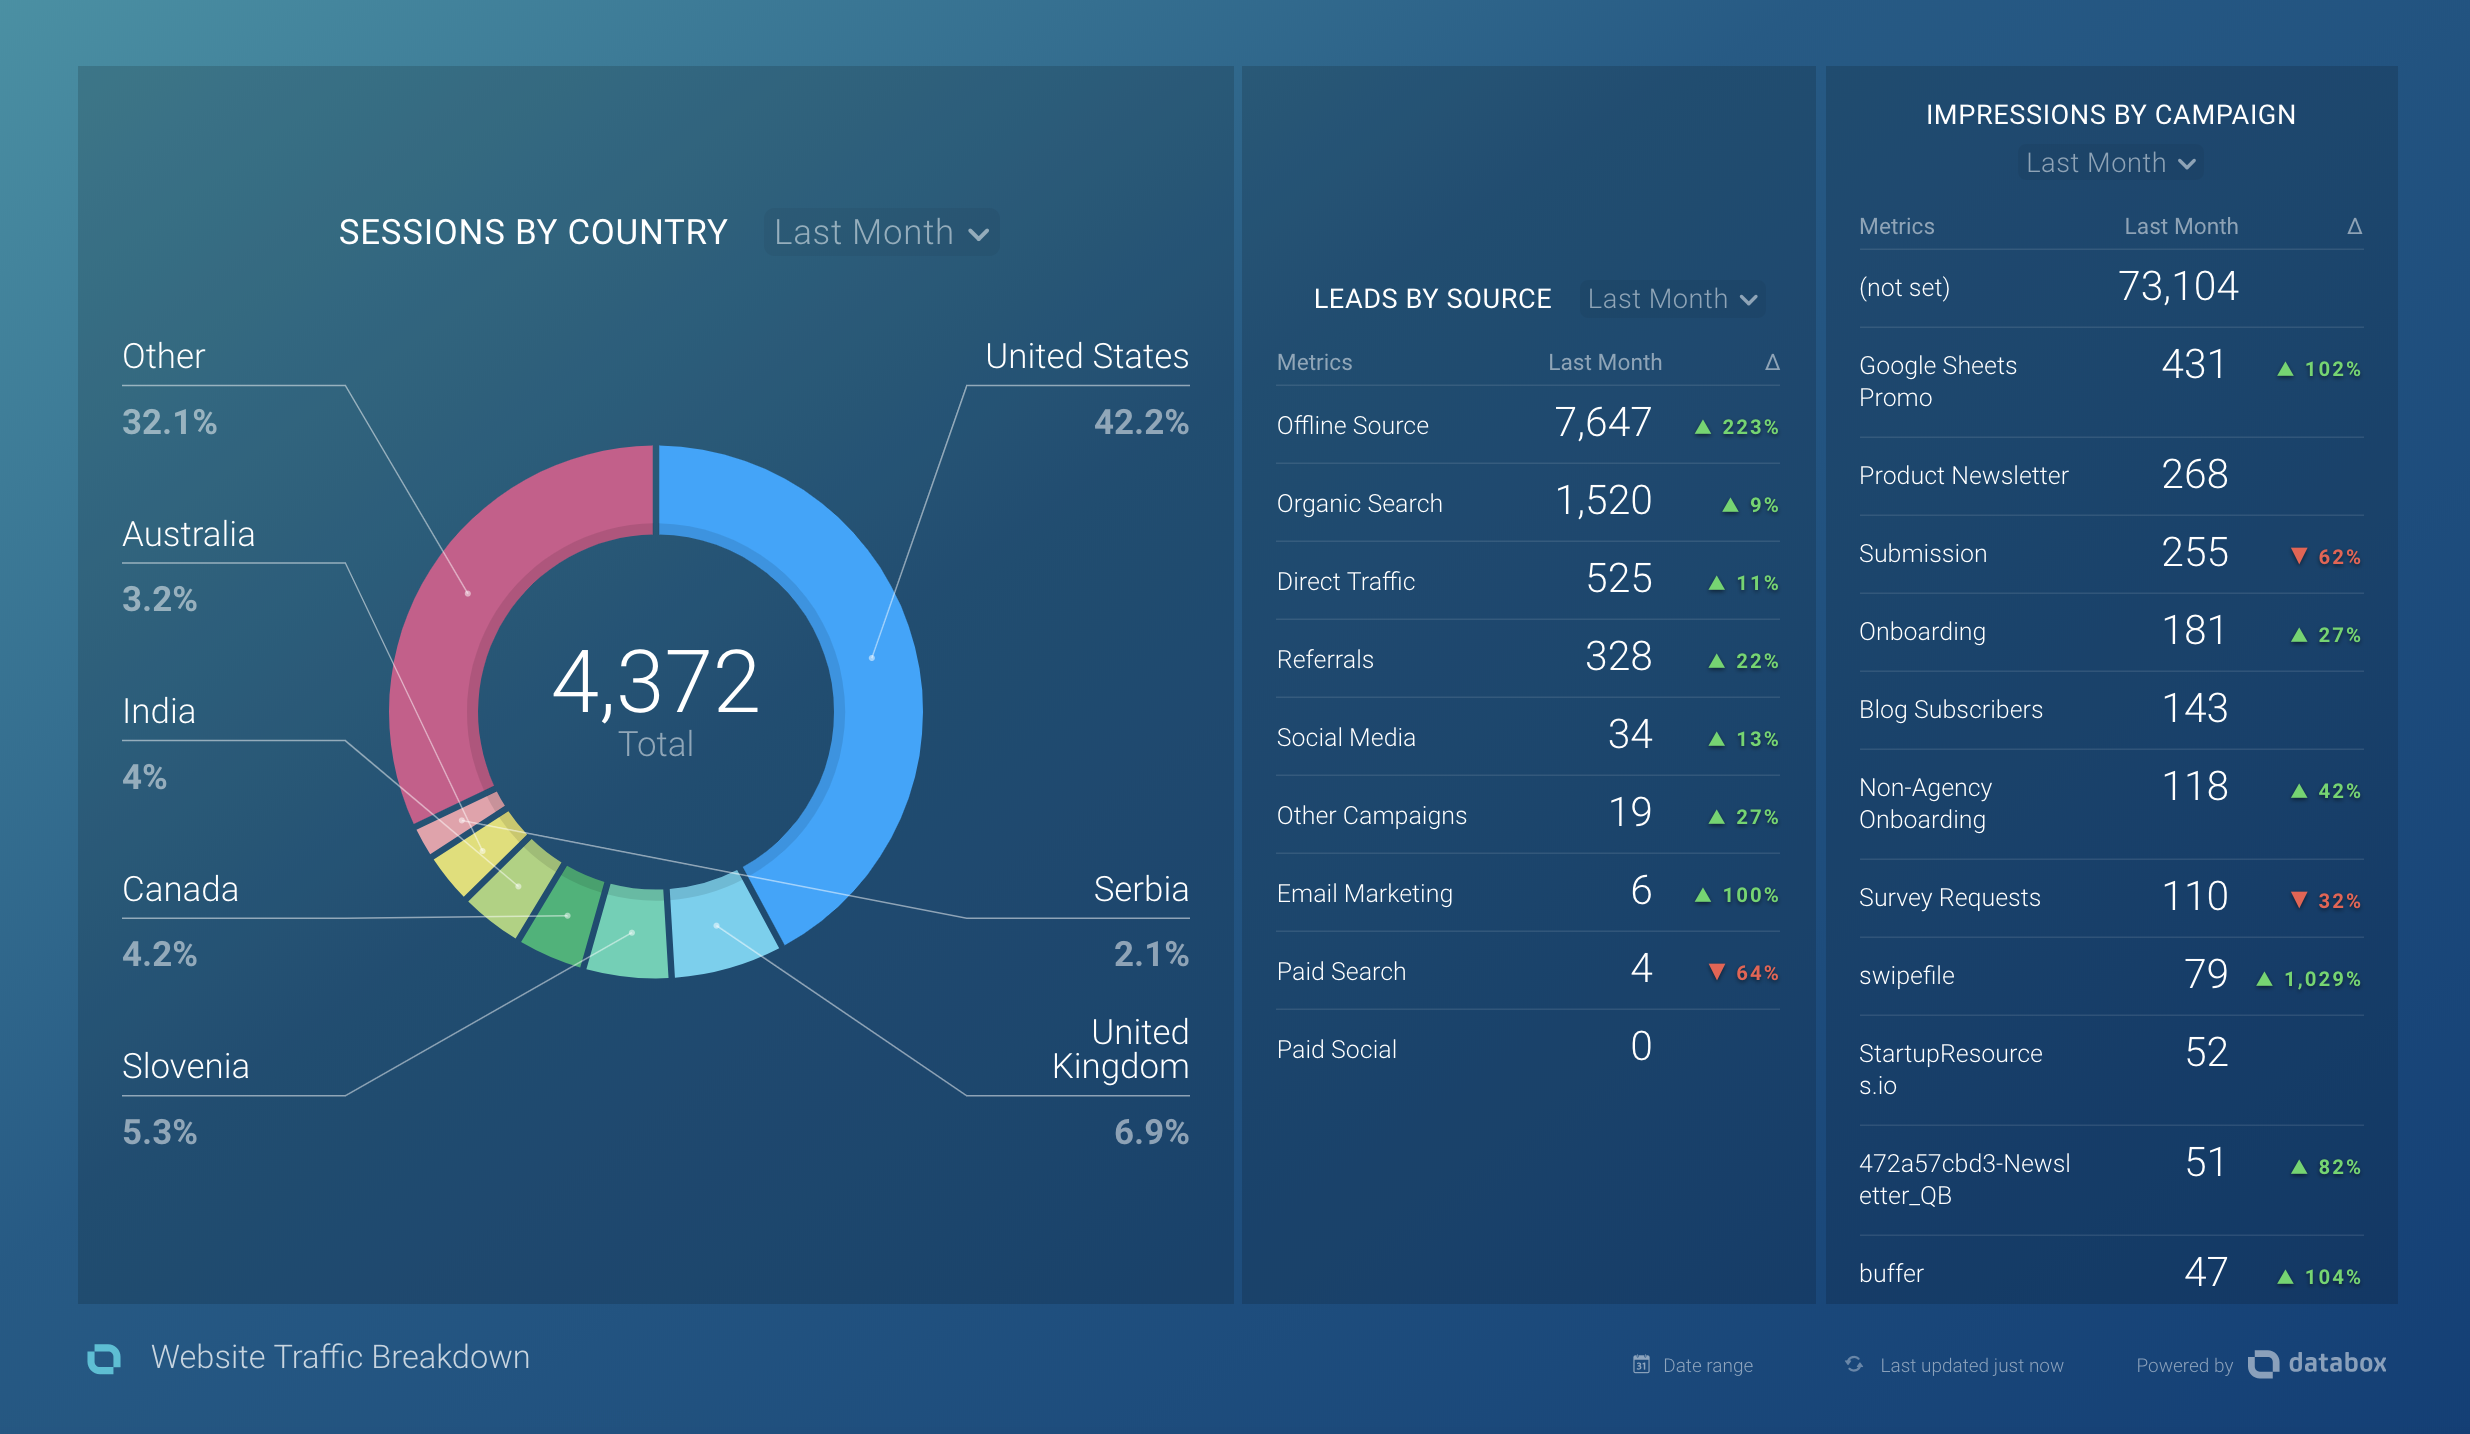Click the calendar icon next to Date range
2470x1434 pixels.
1641,1364
